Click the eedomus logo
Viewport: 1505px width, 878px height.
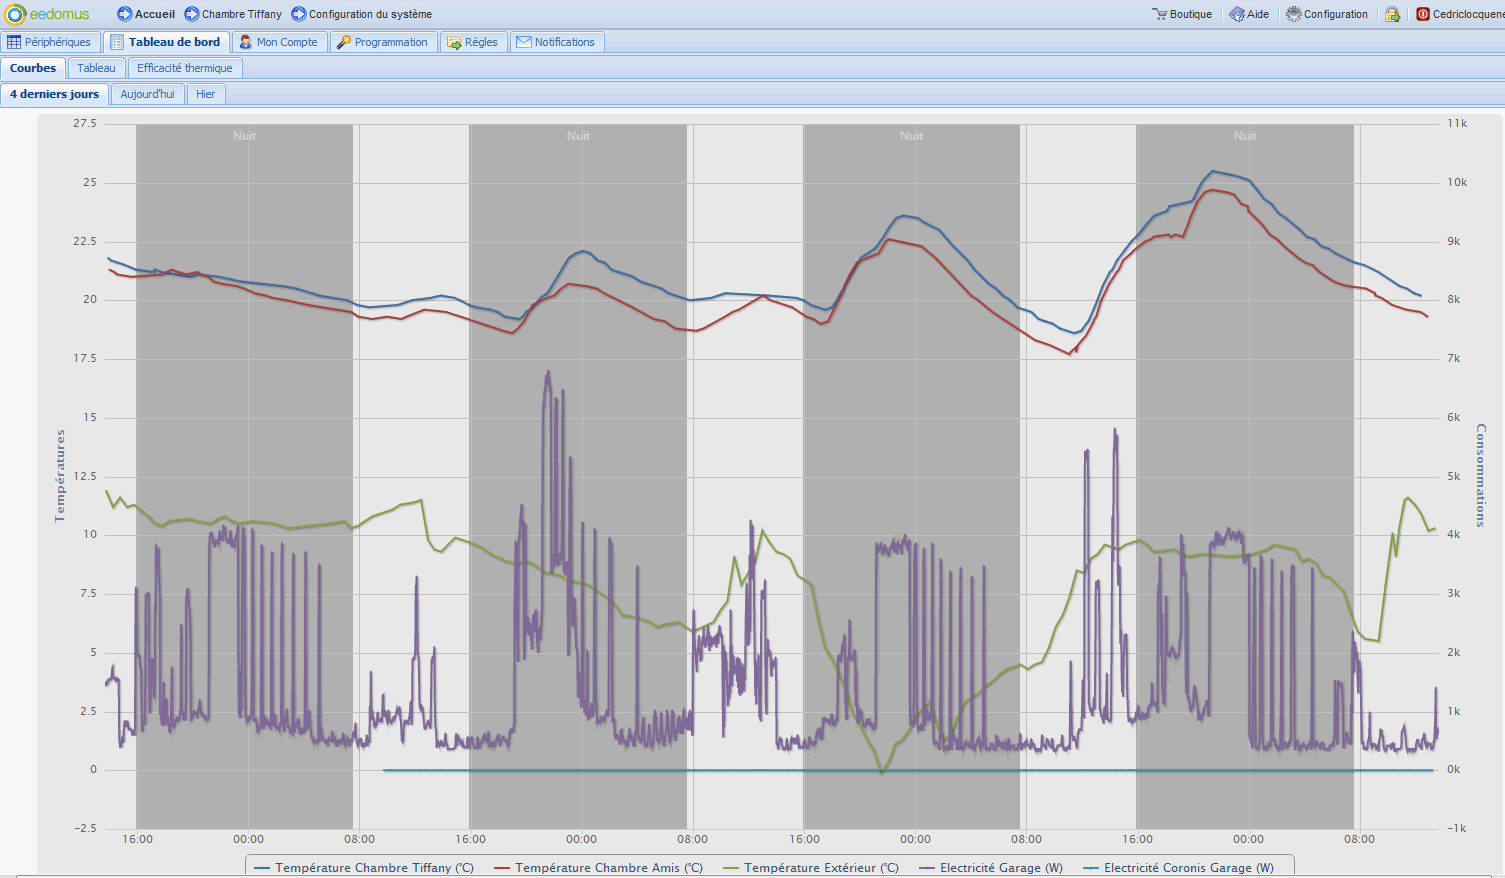point(47,14)
